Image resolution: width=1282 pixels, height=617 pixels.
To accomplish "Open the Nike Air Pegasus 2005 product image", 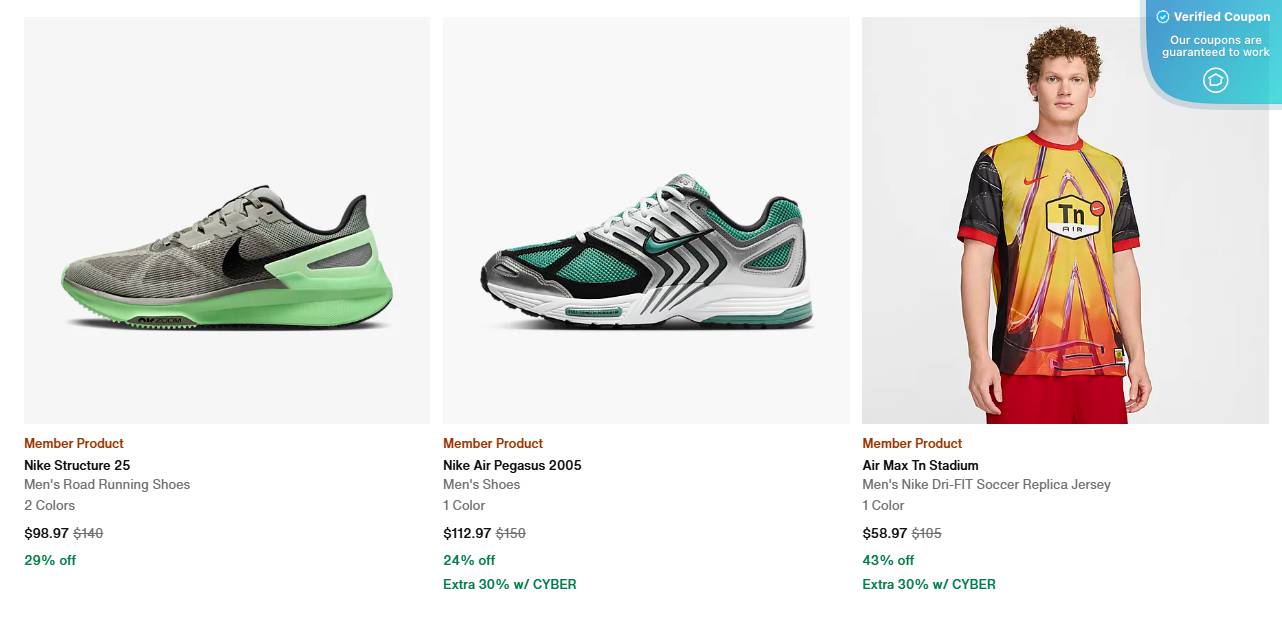I will (x=646, y=219).
